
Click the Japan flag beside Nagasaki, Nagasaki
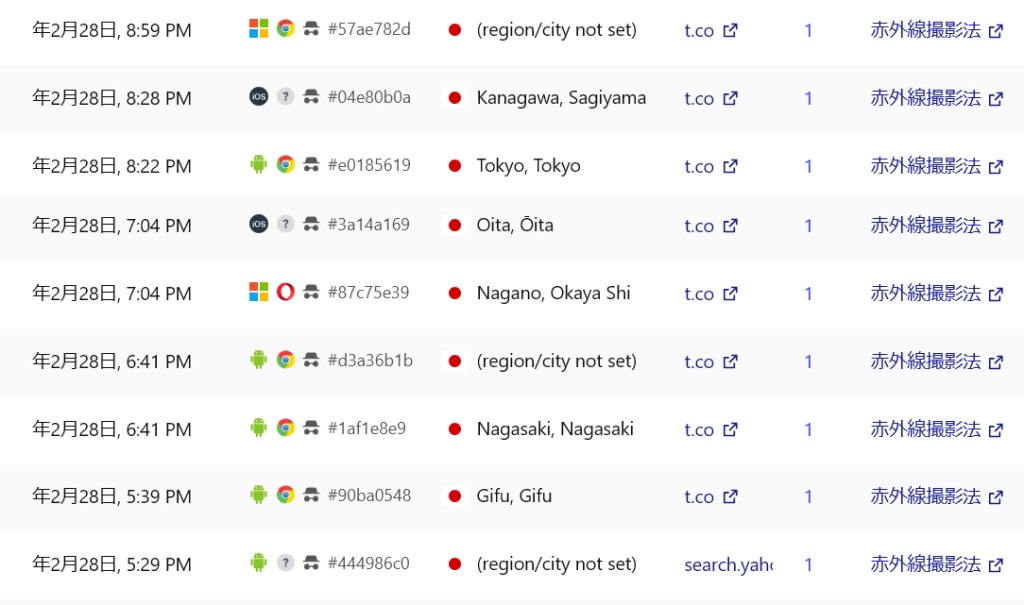pos(455,429)
